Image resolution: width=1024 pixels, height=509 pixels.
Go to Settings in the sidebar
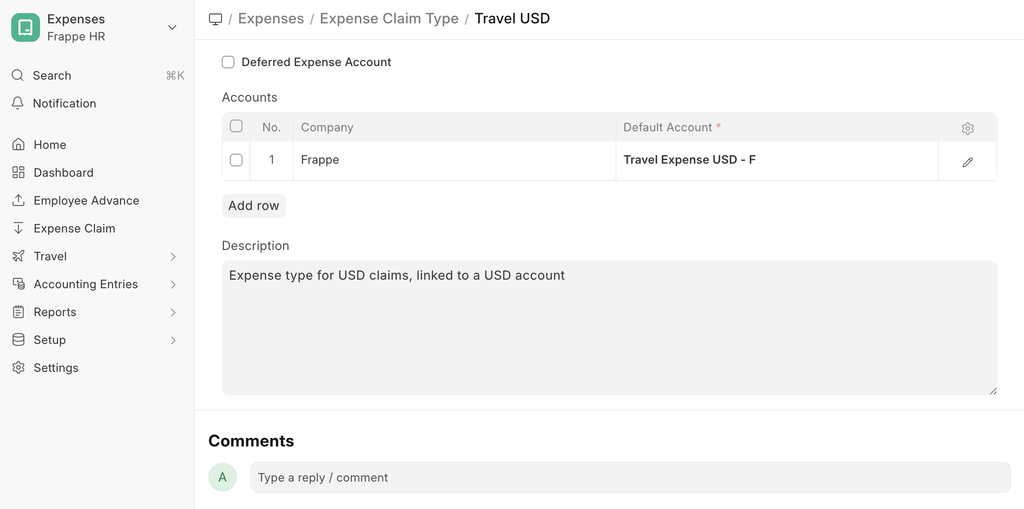tap(56, 368)
